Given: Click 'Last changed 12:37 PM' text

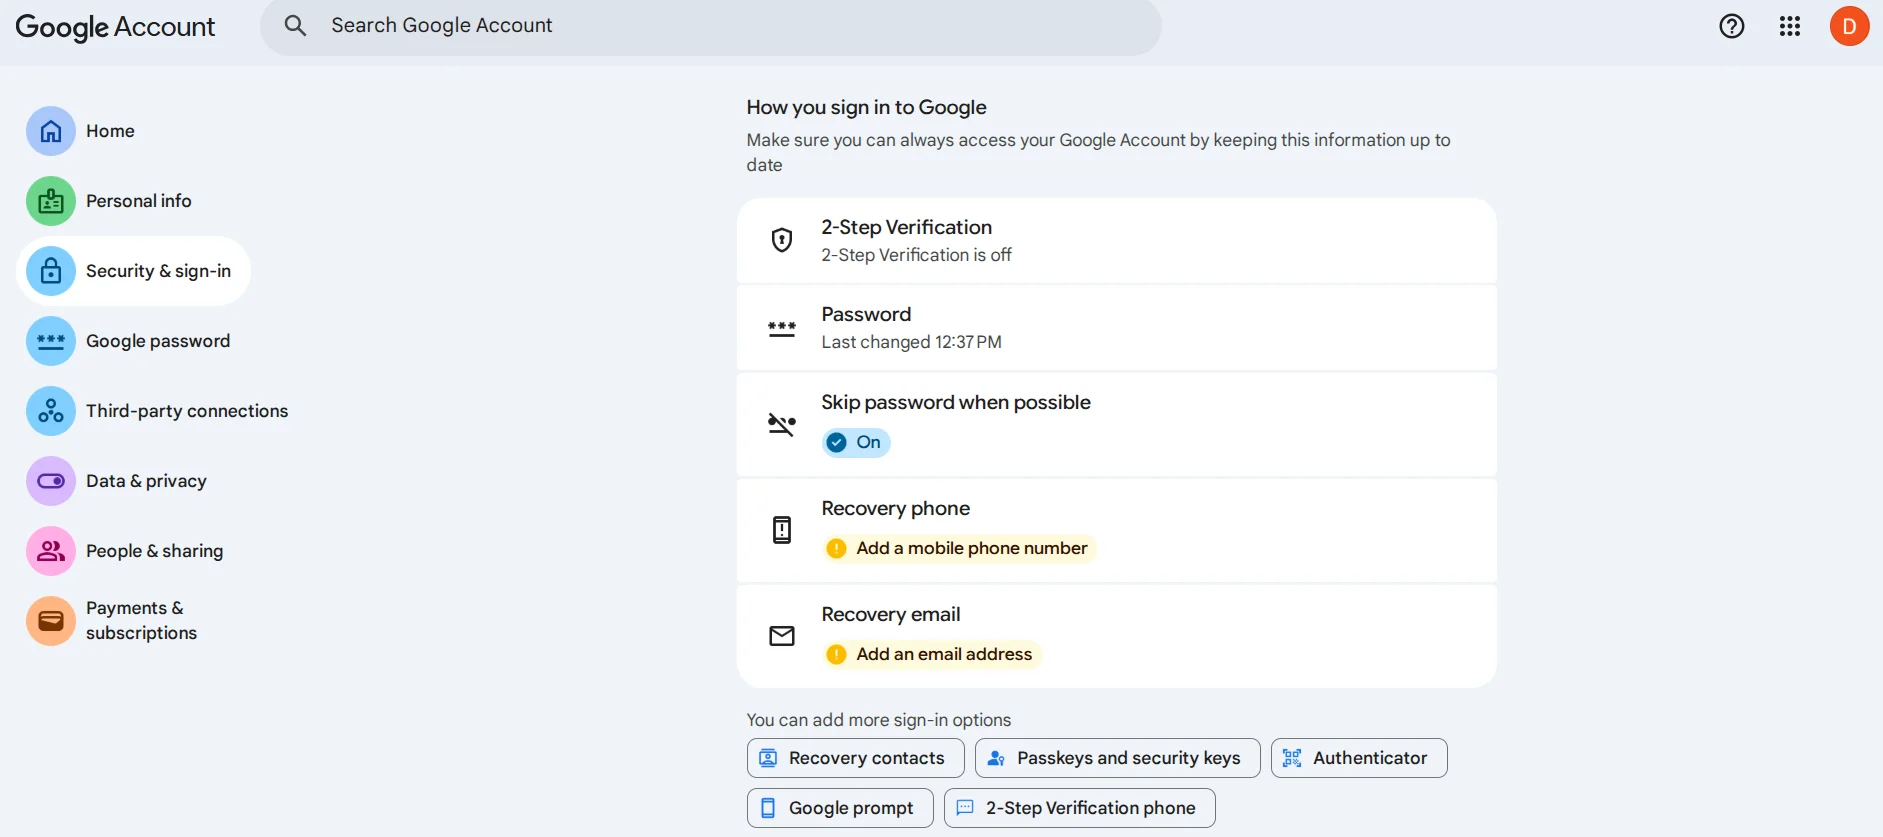Looking at the screenshot, I should coord(911,342).
